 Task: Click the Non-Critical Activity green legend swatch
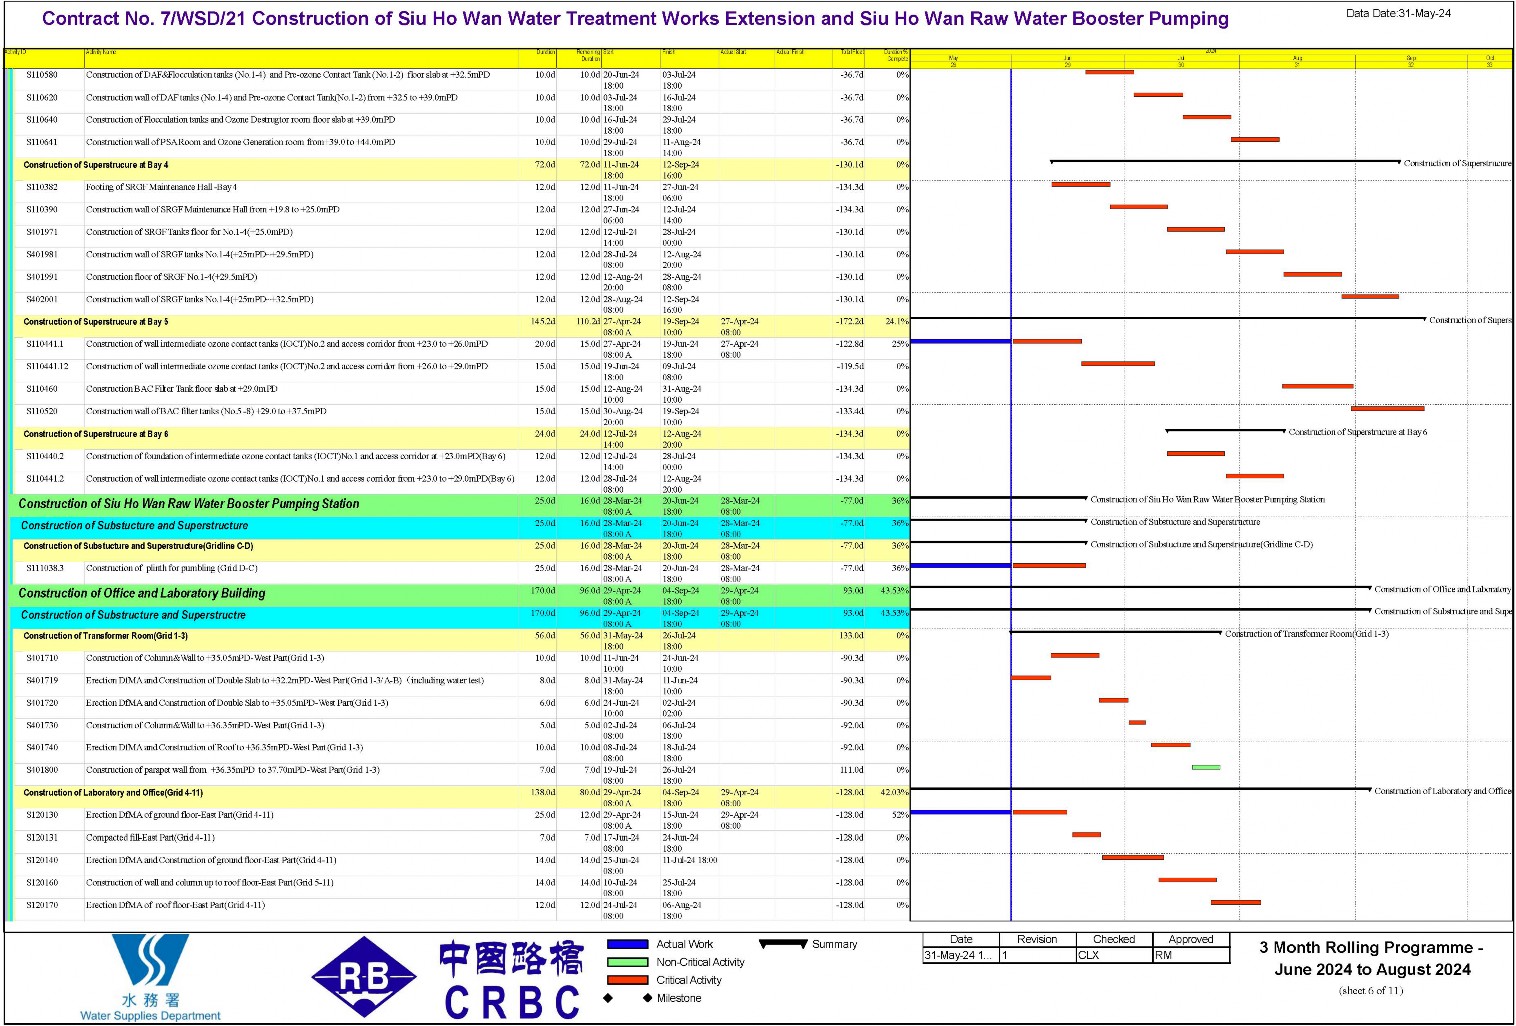point(628,962)
